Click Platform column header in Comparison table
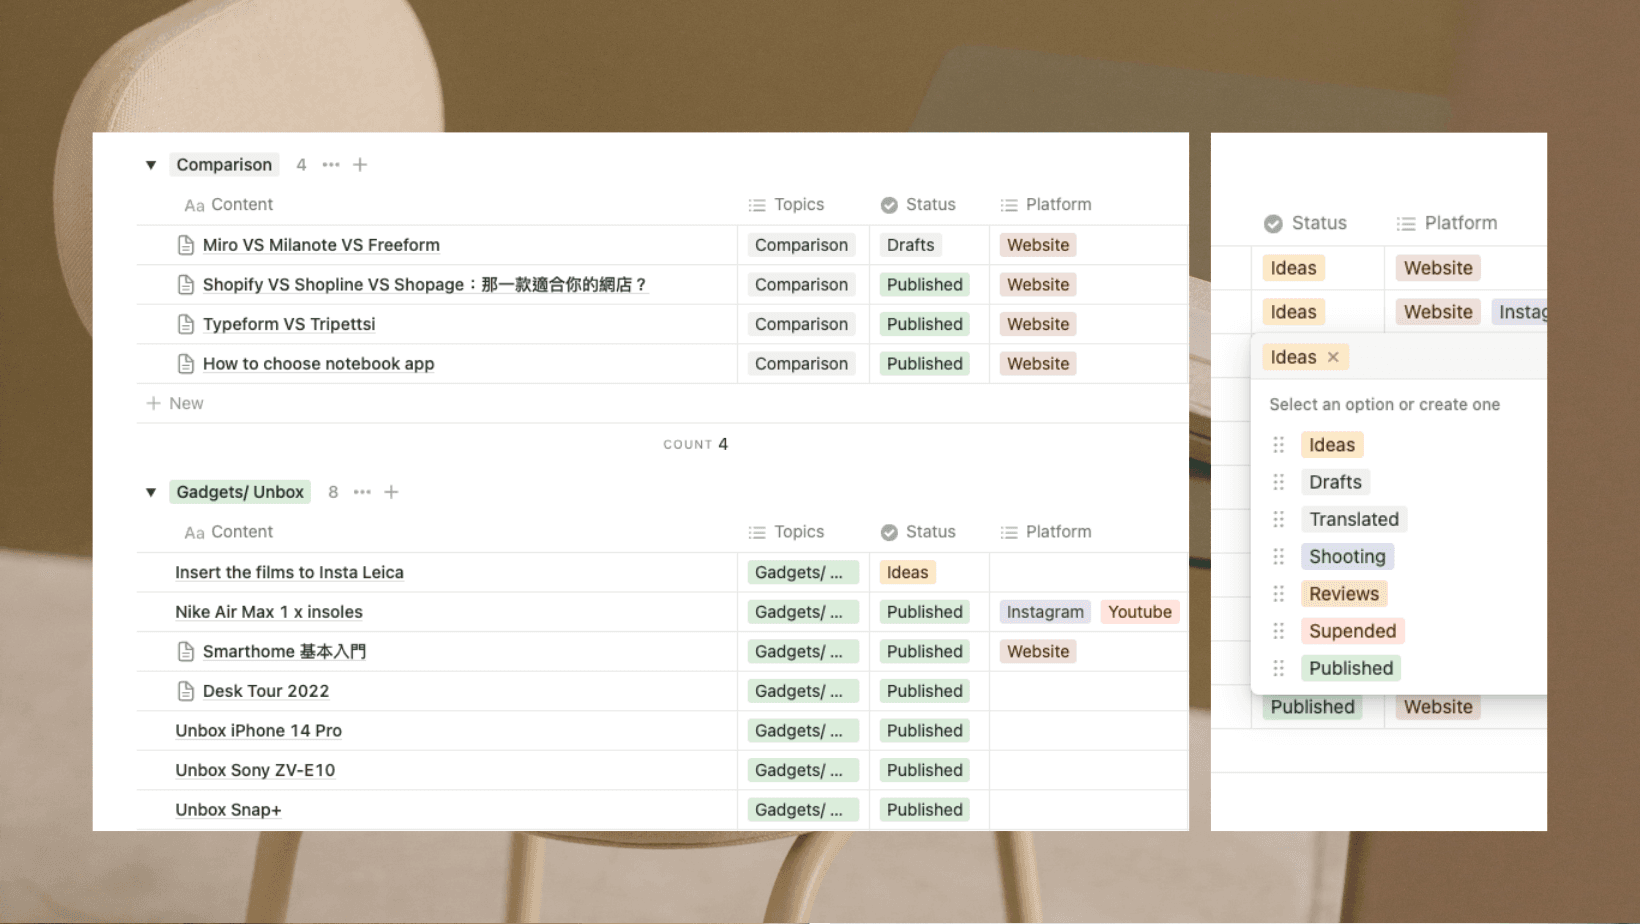Screen dimensions: 1640x924 click(1046, 205)
